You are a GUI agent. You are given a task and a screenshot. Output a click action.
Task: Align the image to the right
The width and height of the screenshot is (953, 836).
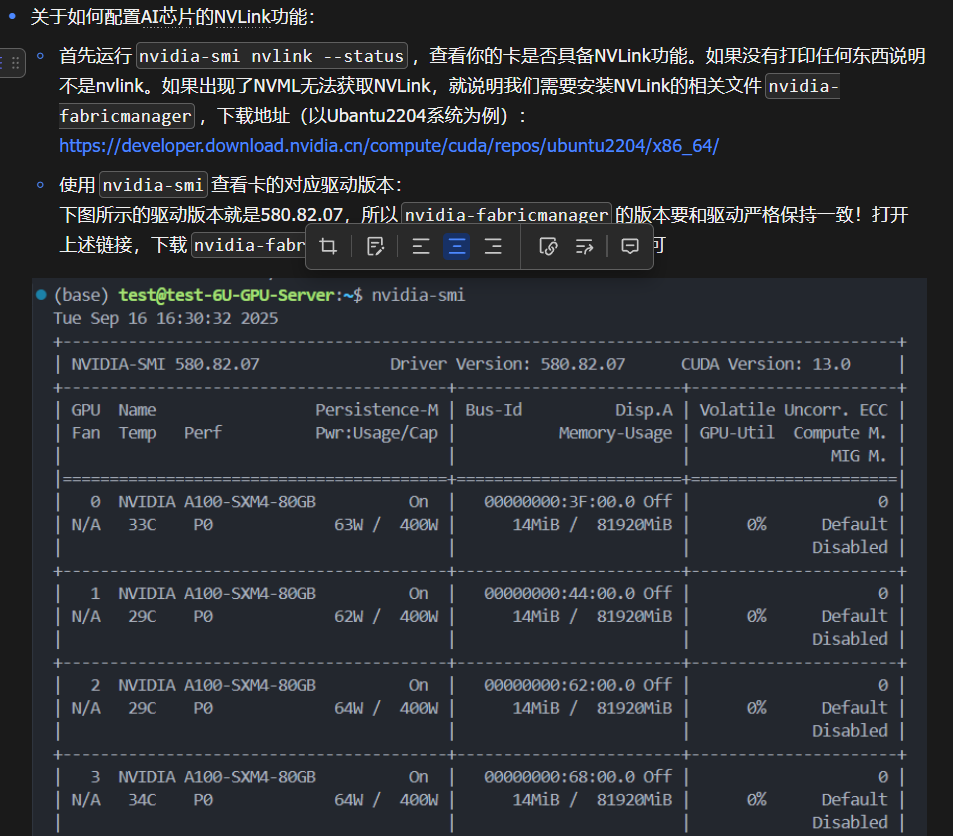(x=493, y=245)
